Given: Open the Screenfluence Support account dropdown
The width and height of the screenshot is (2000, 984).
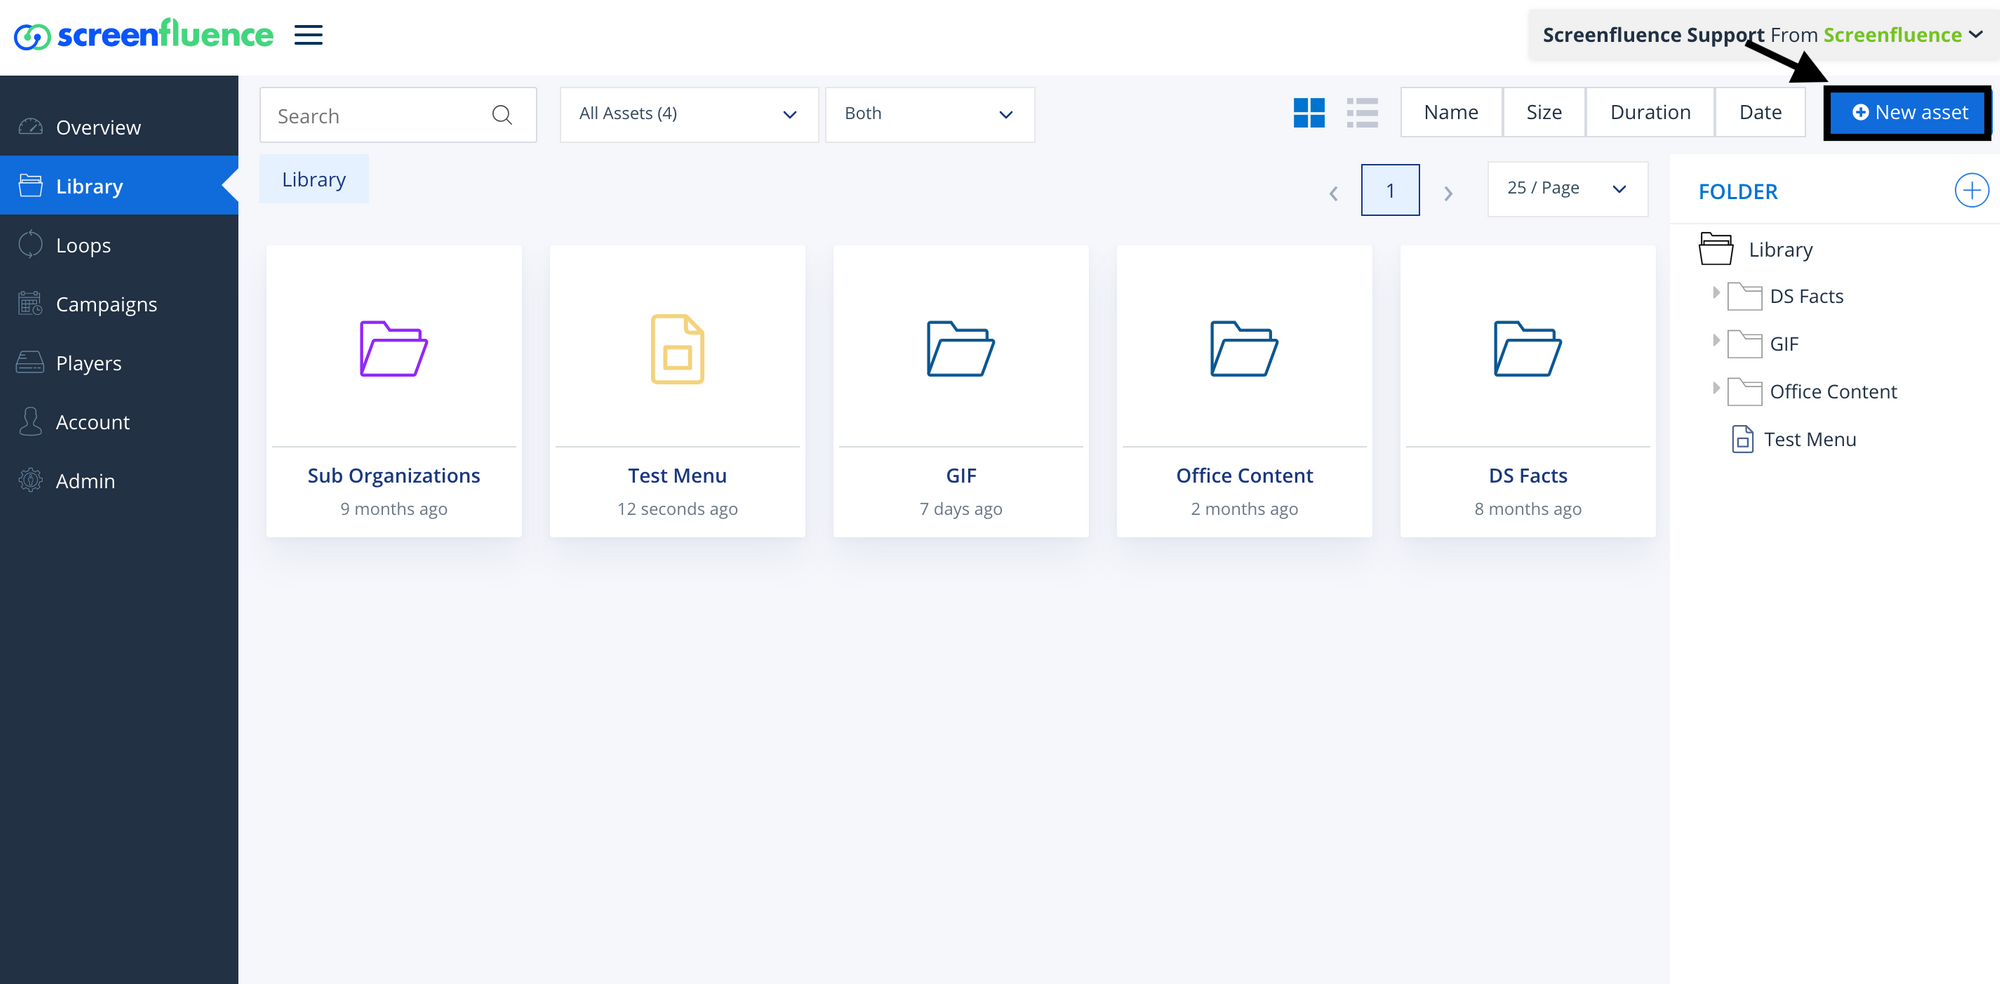Looking at the screenshot, I should [x=1762, y=35].
